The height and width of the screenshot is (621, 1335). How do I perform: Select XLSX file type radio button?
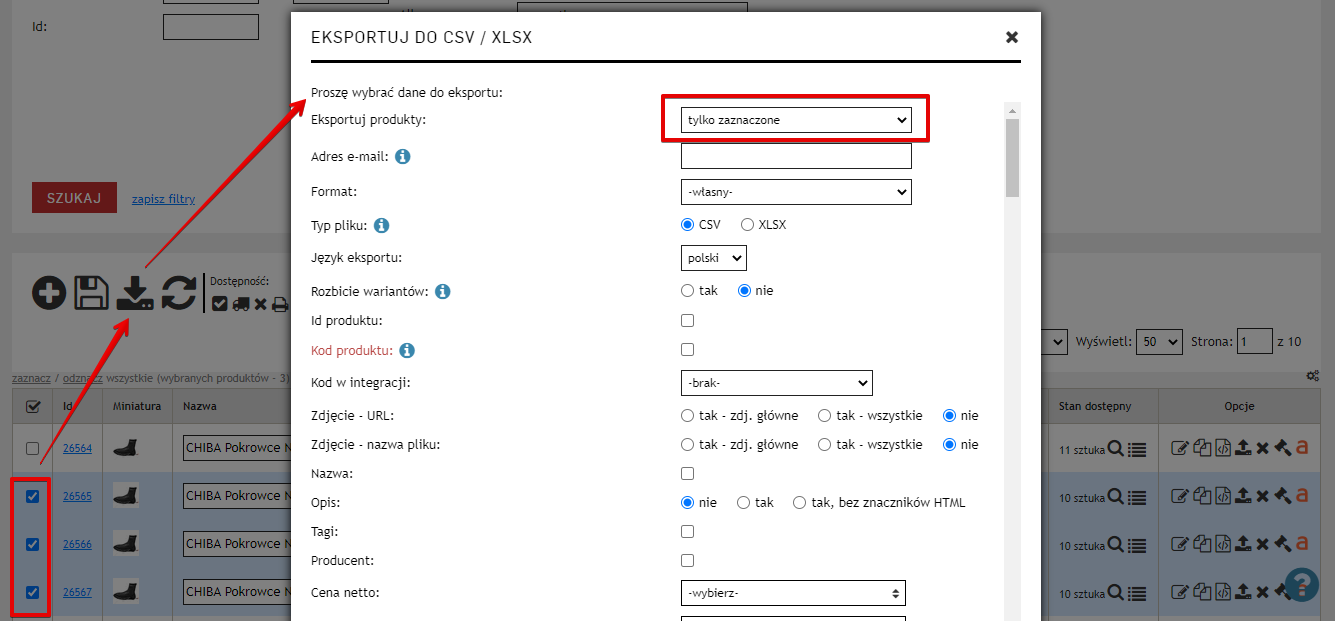pyautogui.click(x=747, y=225)
